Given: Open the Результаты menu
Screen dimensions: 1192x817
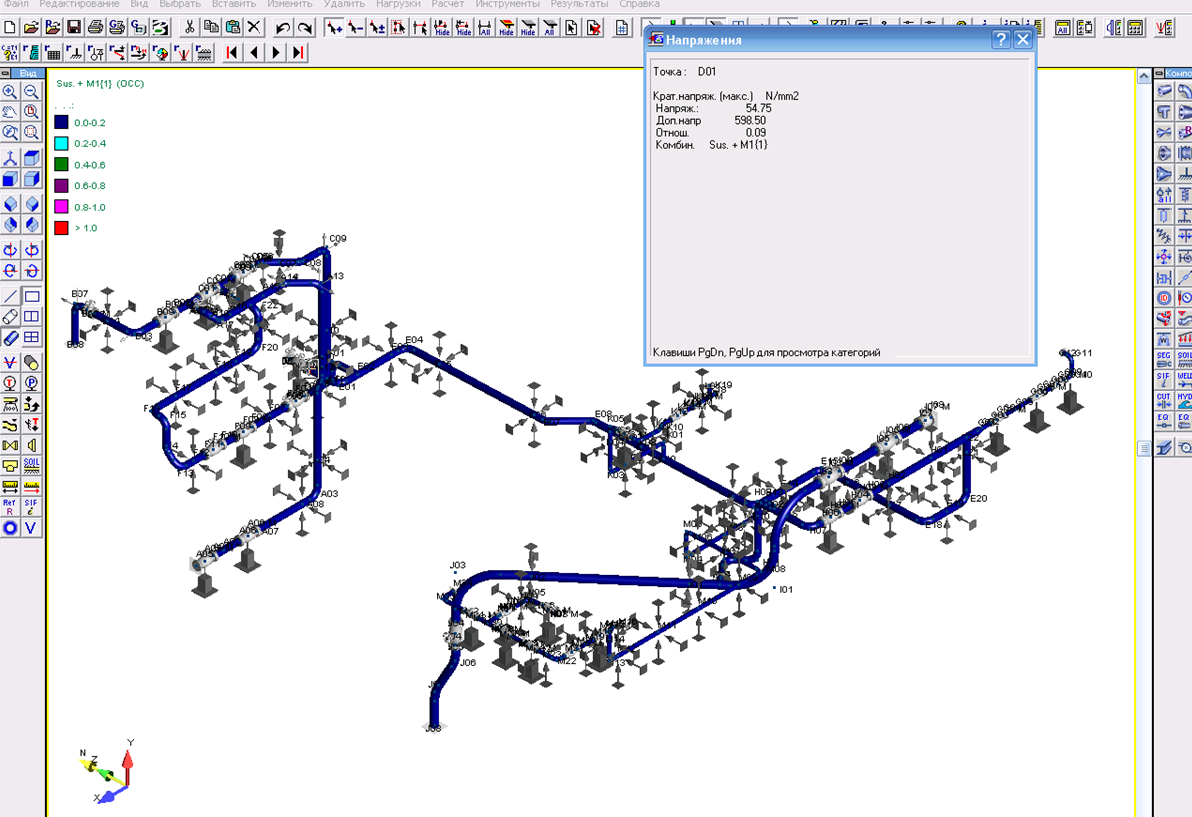Looking at the screenshot, I should pos(579,4).
